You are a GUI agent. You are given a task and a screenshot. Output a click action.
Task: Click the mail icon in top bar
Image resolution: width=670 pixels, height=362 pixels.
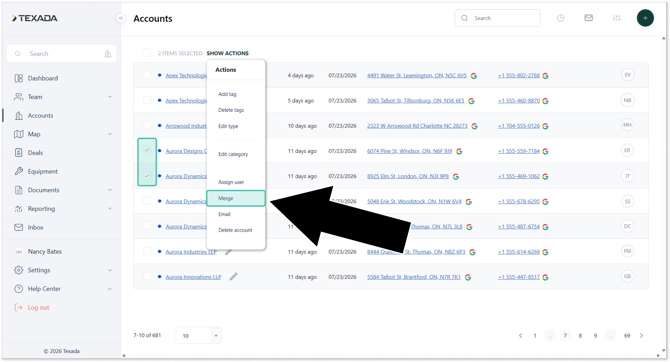pyautogui.click(x=588, y=18)
